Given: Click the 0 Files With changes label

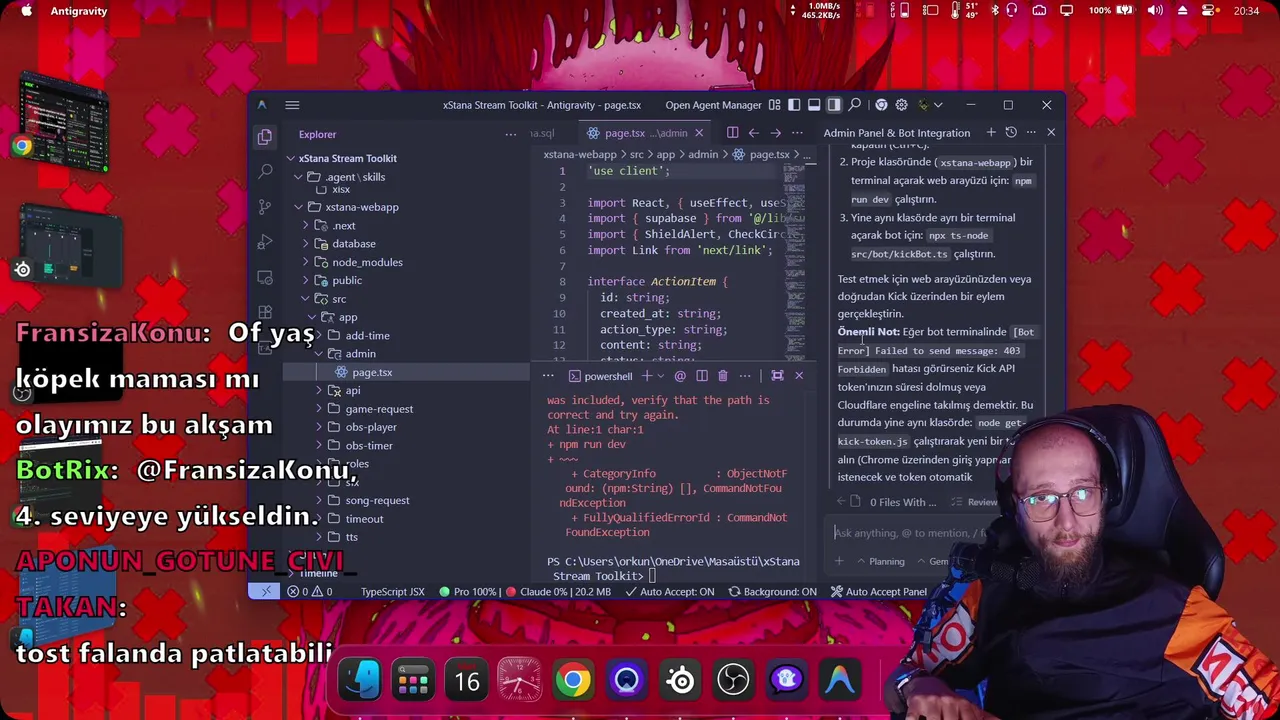Looking at the screenshot, I should (903, 502).
